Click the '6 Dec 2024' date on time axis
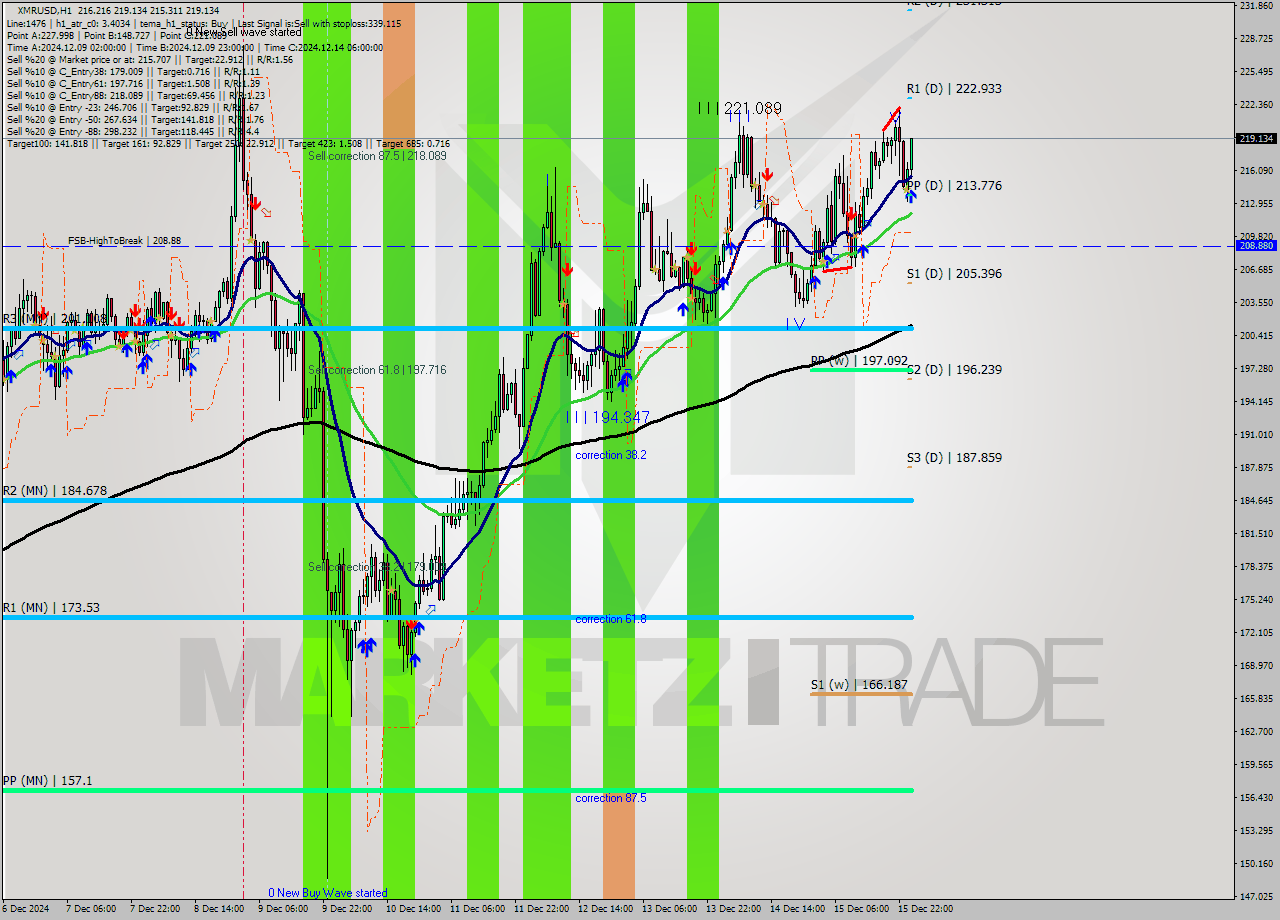1280x920 pixels. [25, 909]
